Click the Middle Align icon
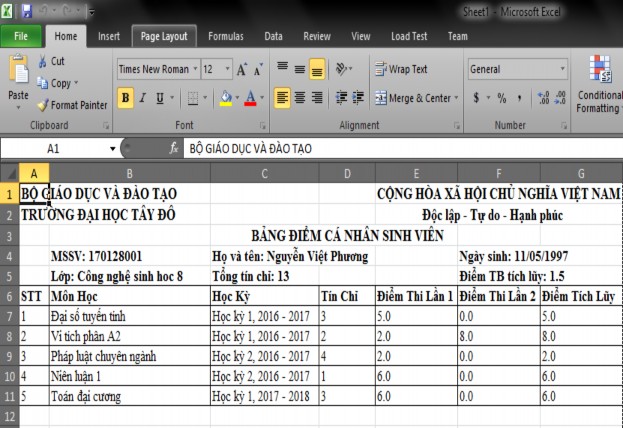The height and width of the screenshot is (428, 623). [300, 69]
